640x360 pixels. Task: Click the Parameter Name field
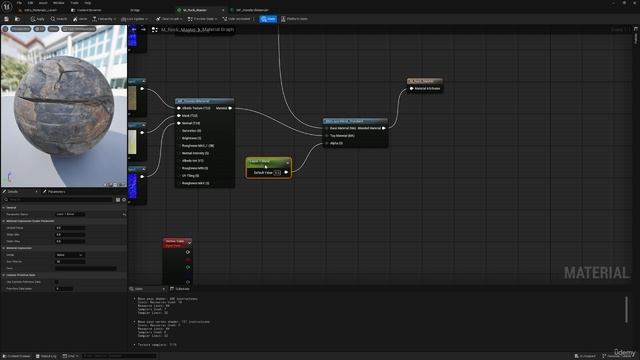(70, 214)
